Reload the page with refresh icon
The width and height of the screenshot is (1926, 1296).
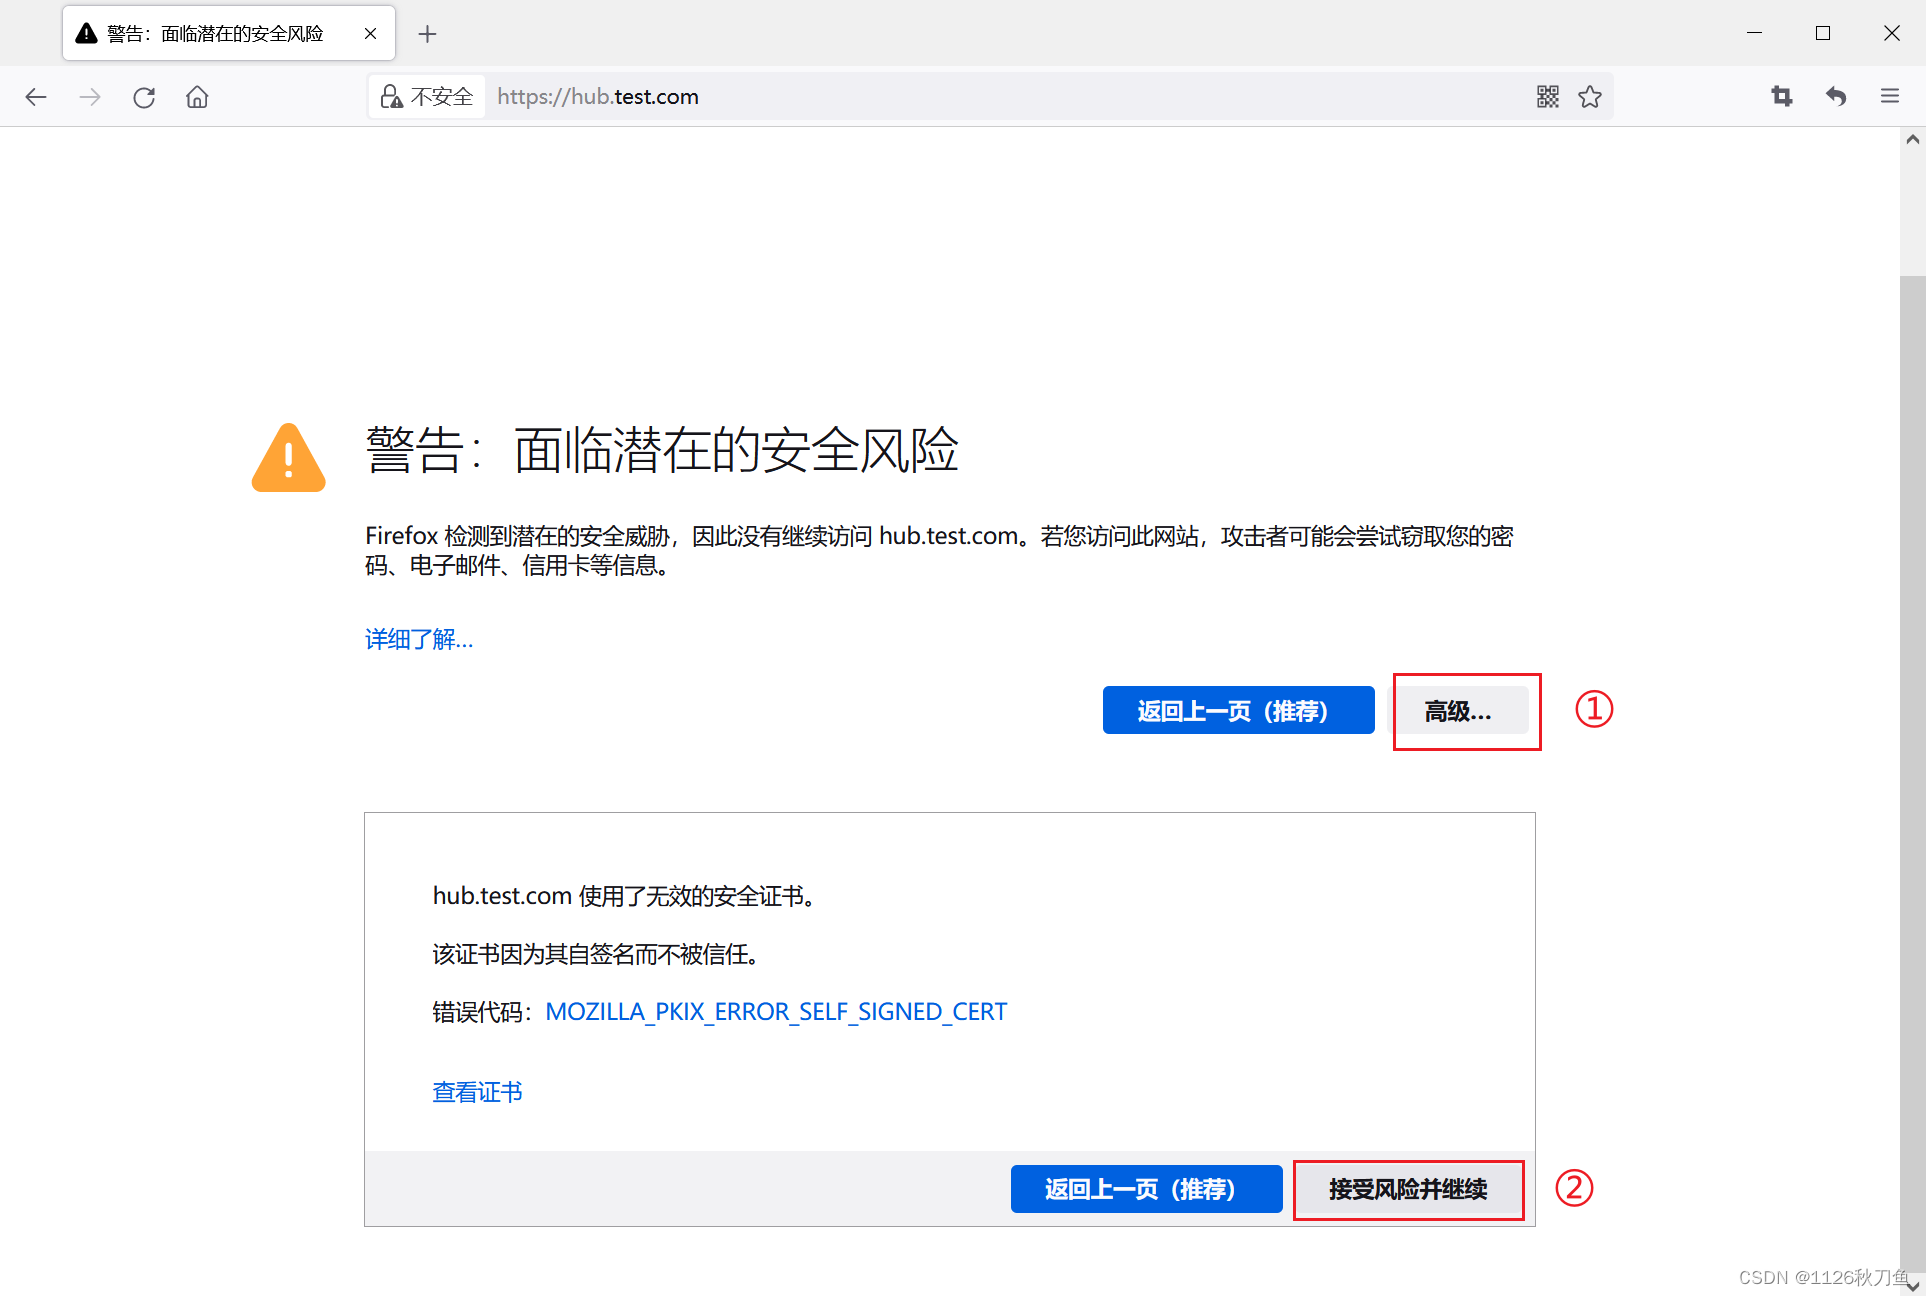(144, 97)
